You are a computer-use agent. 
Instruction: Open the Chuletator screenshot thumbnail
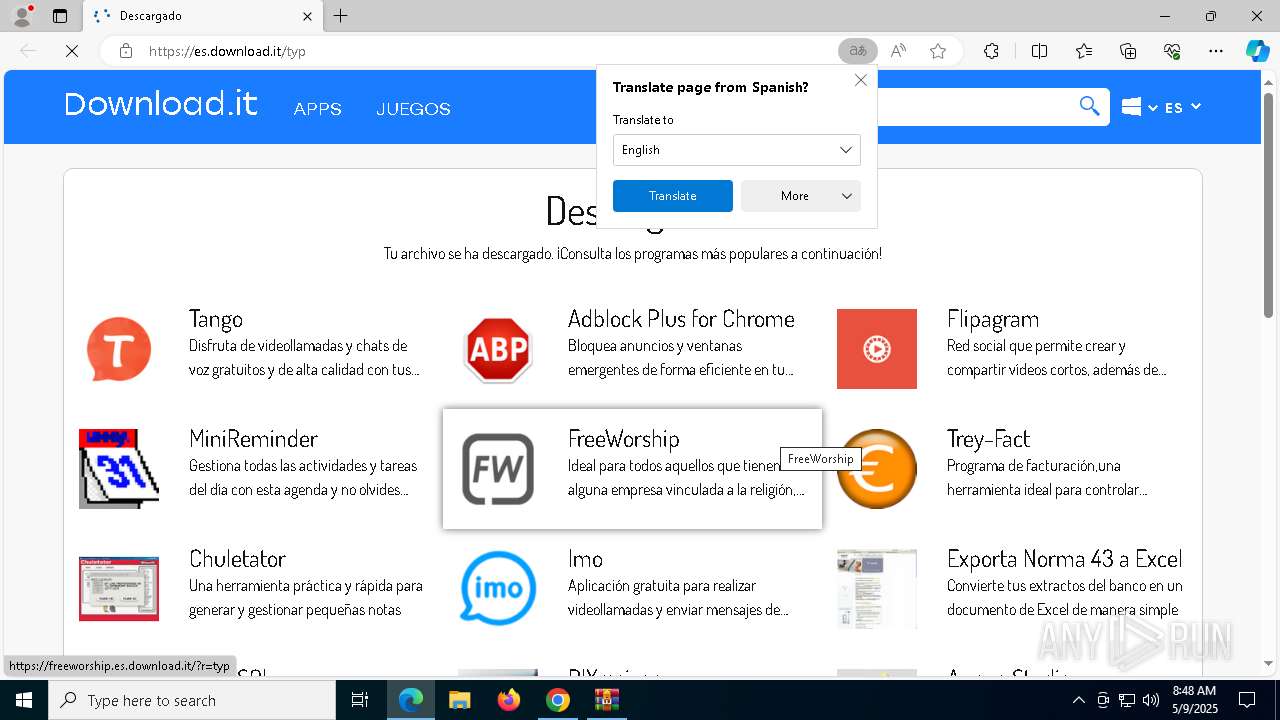[x=119, y=589]
